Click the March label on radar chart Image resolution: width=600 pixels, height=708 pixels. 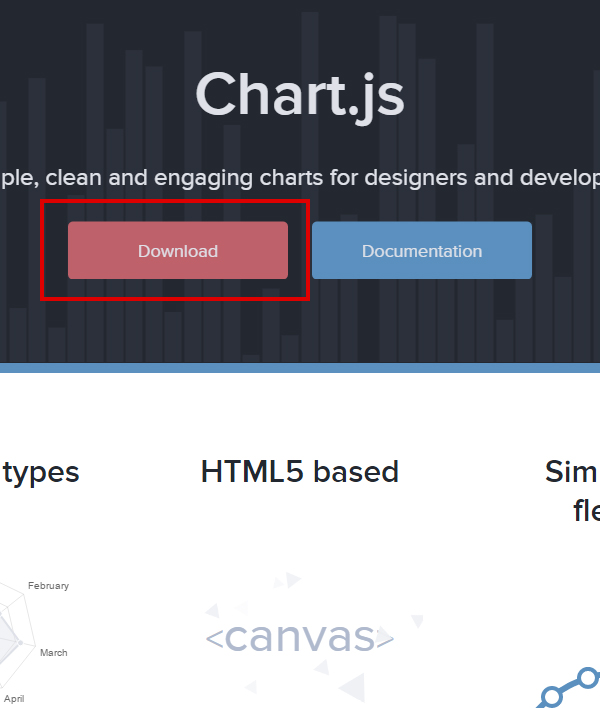(54, 652)
